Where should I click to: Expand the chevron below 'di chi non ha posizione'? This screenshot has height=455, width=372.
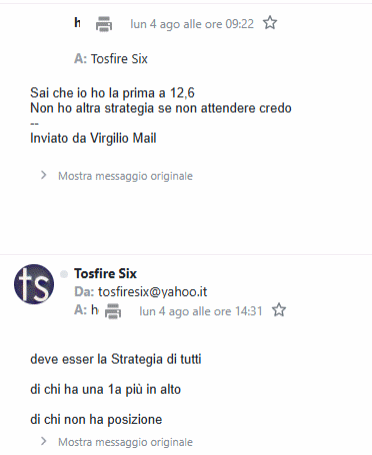pyautogui.click(x=43, y=441)
